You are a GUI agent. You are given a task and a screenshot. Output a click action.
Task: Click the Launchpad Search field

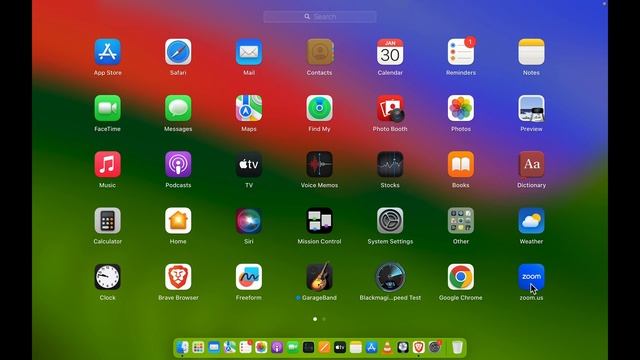320,17
